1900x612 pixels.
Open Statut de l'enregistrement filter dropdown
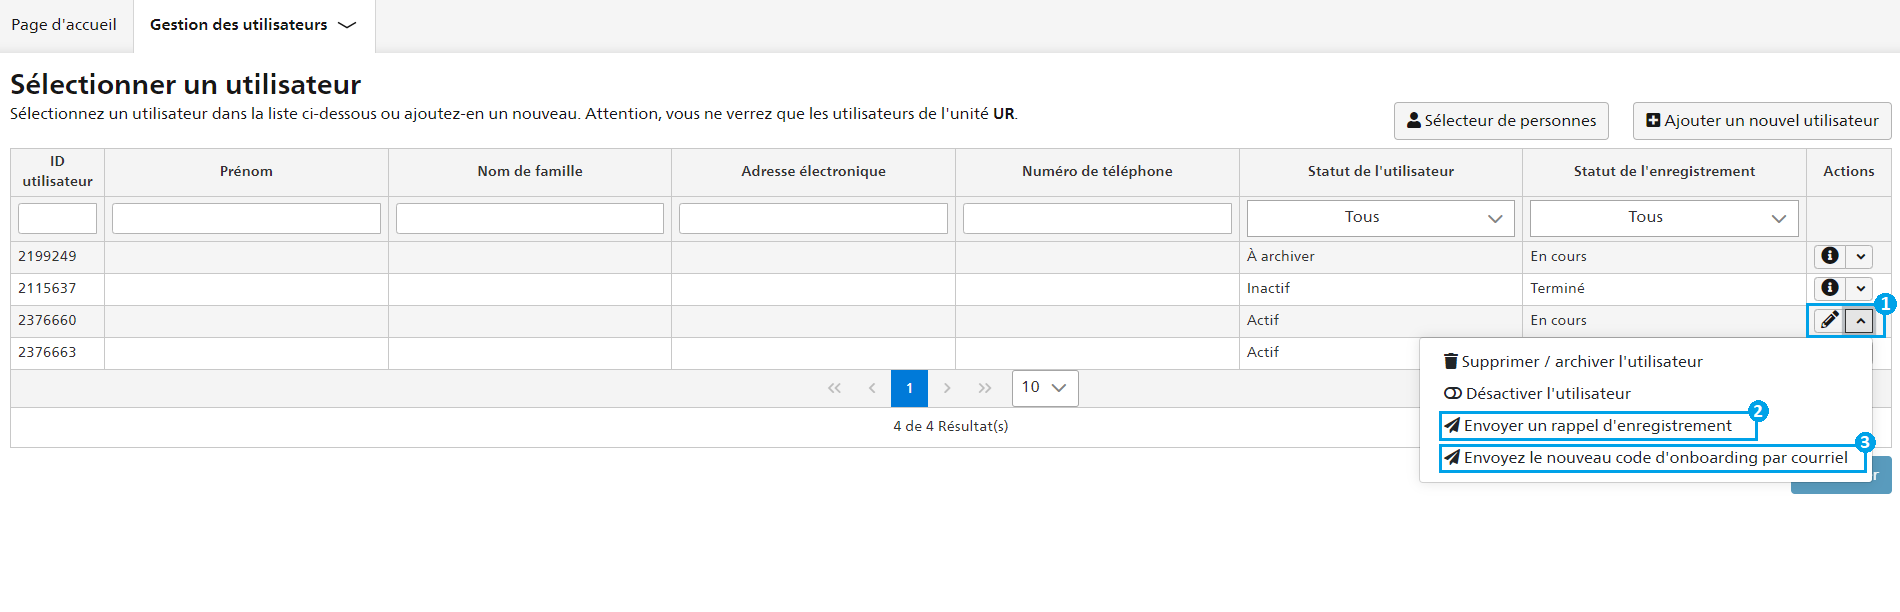point(1664,218)
